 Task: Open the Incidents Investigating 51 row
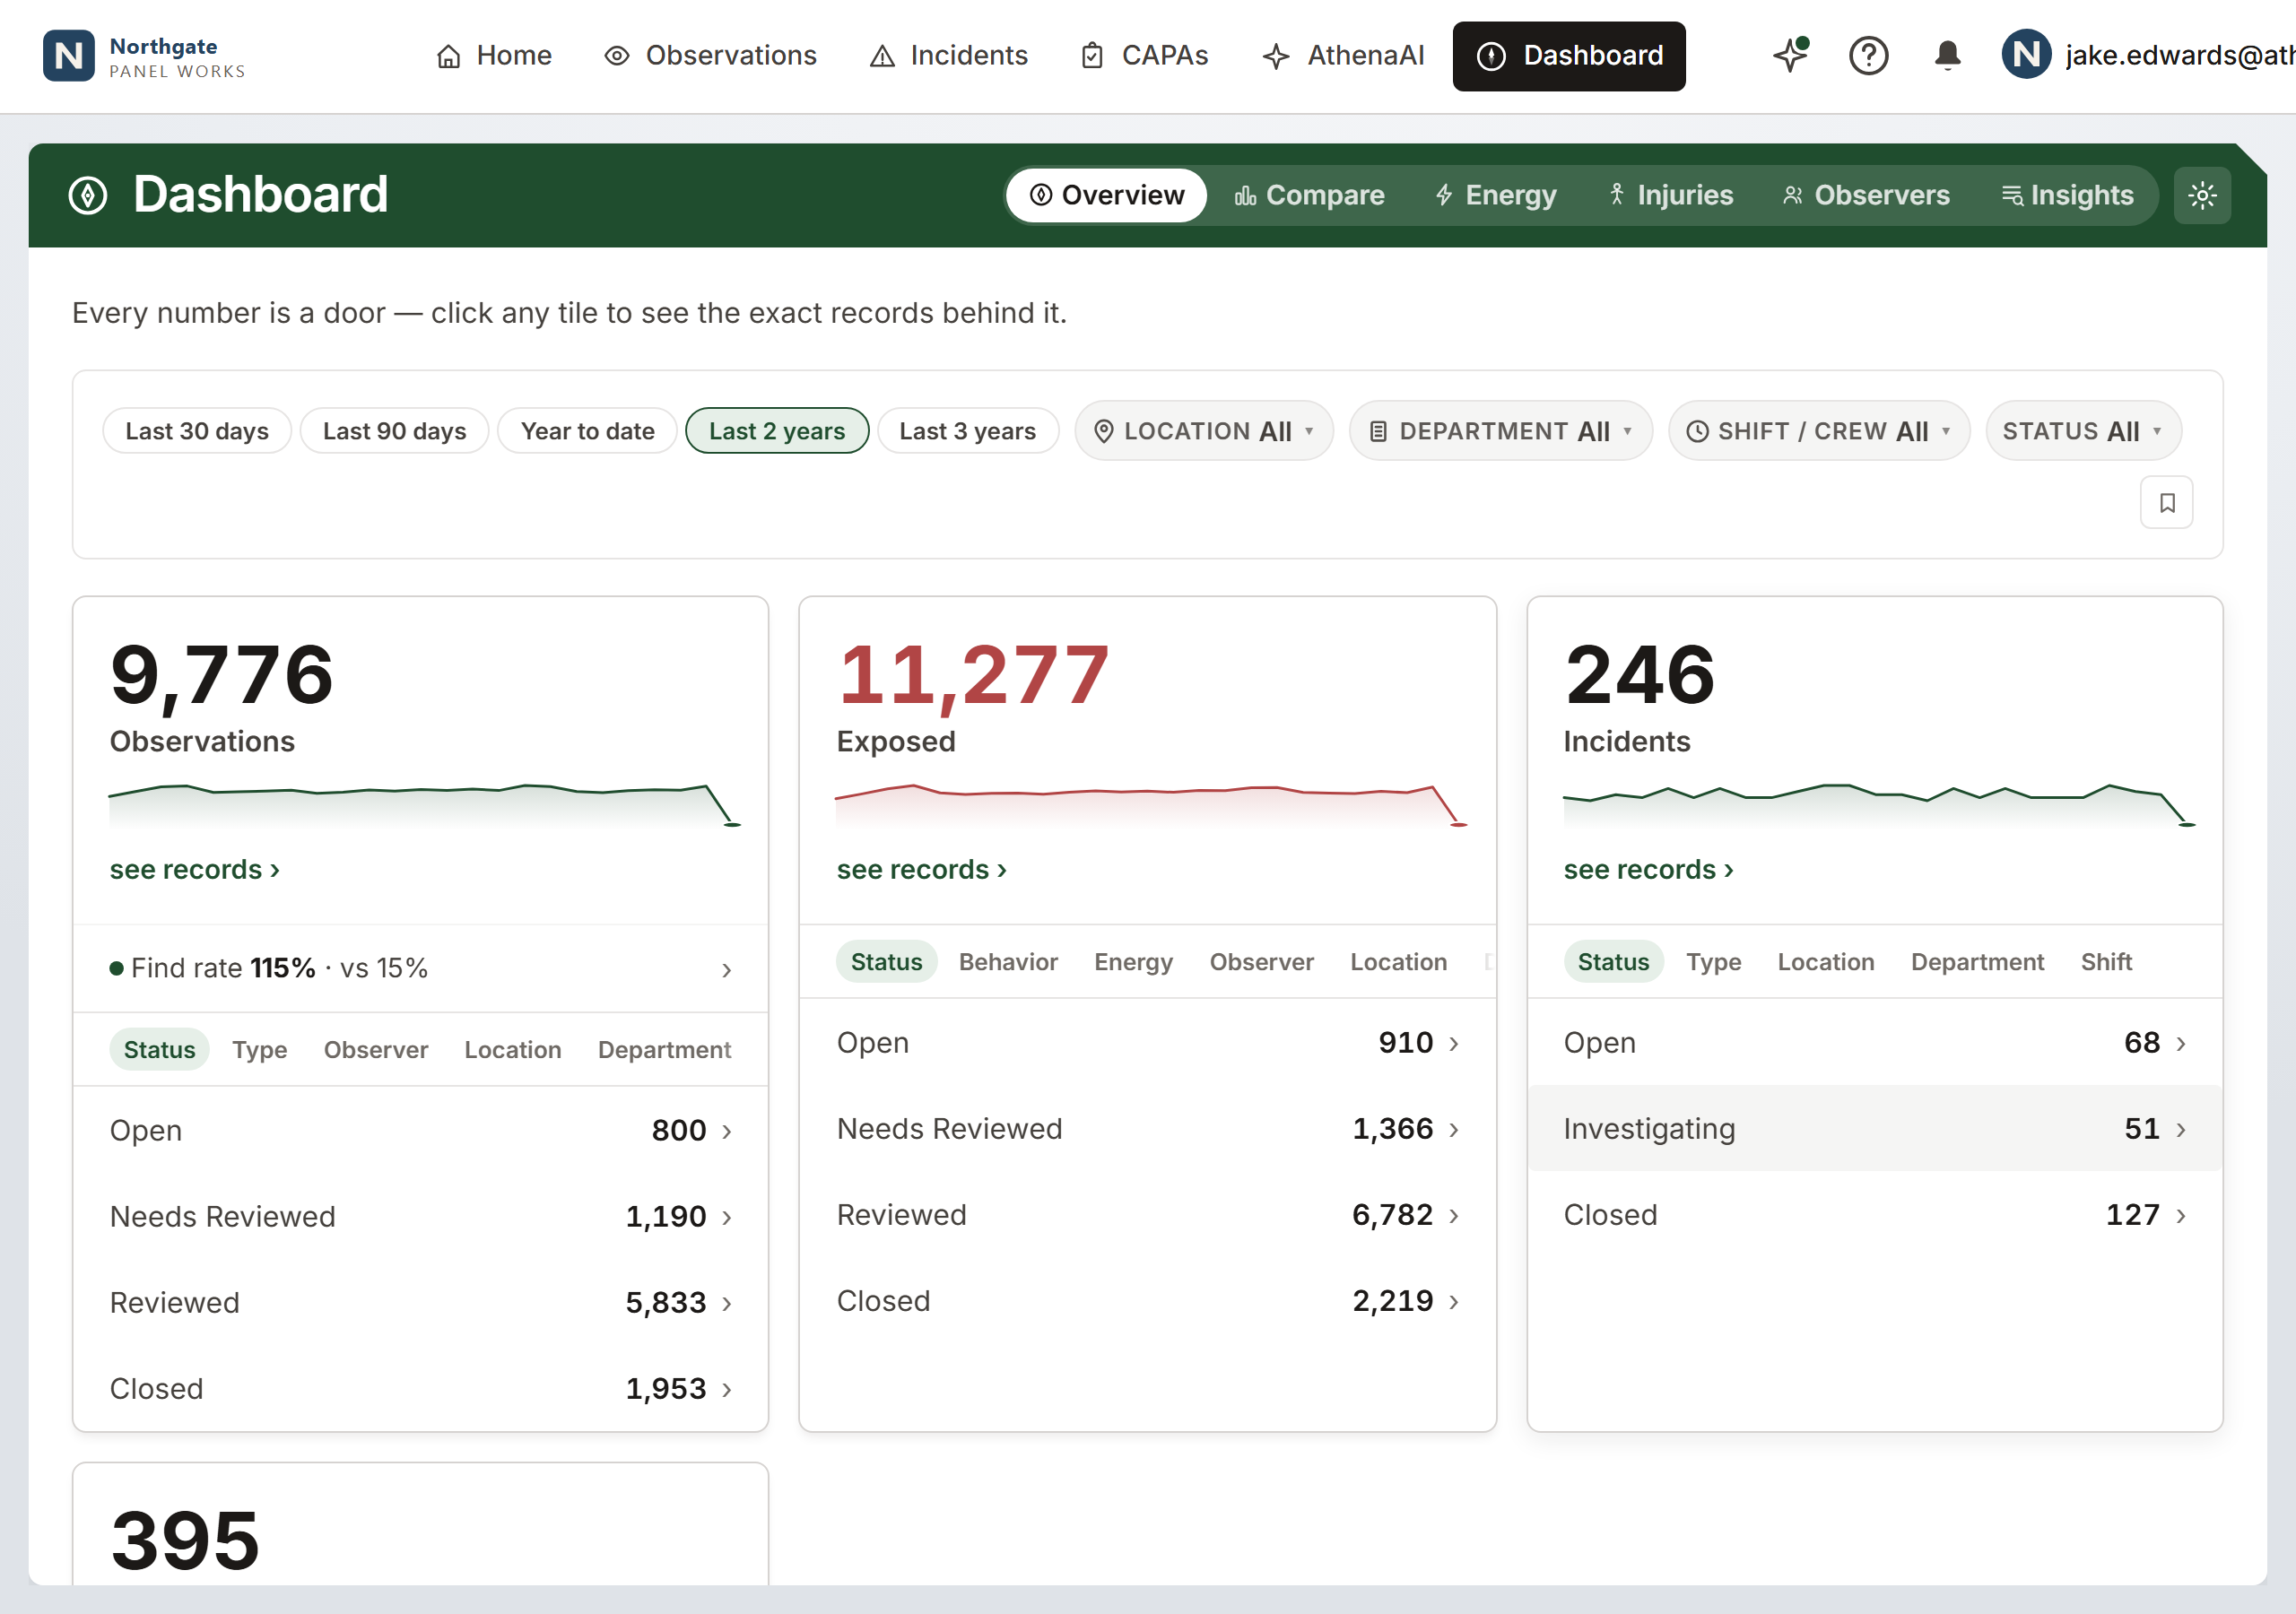click(1874, 1129)
